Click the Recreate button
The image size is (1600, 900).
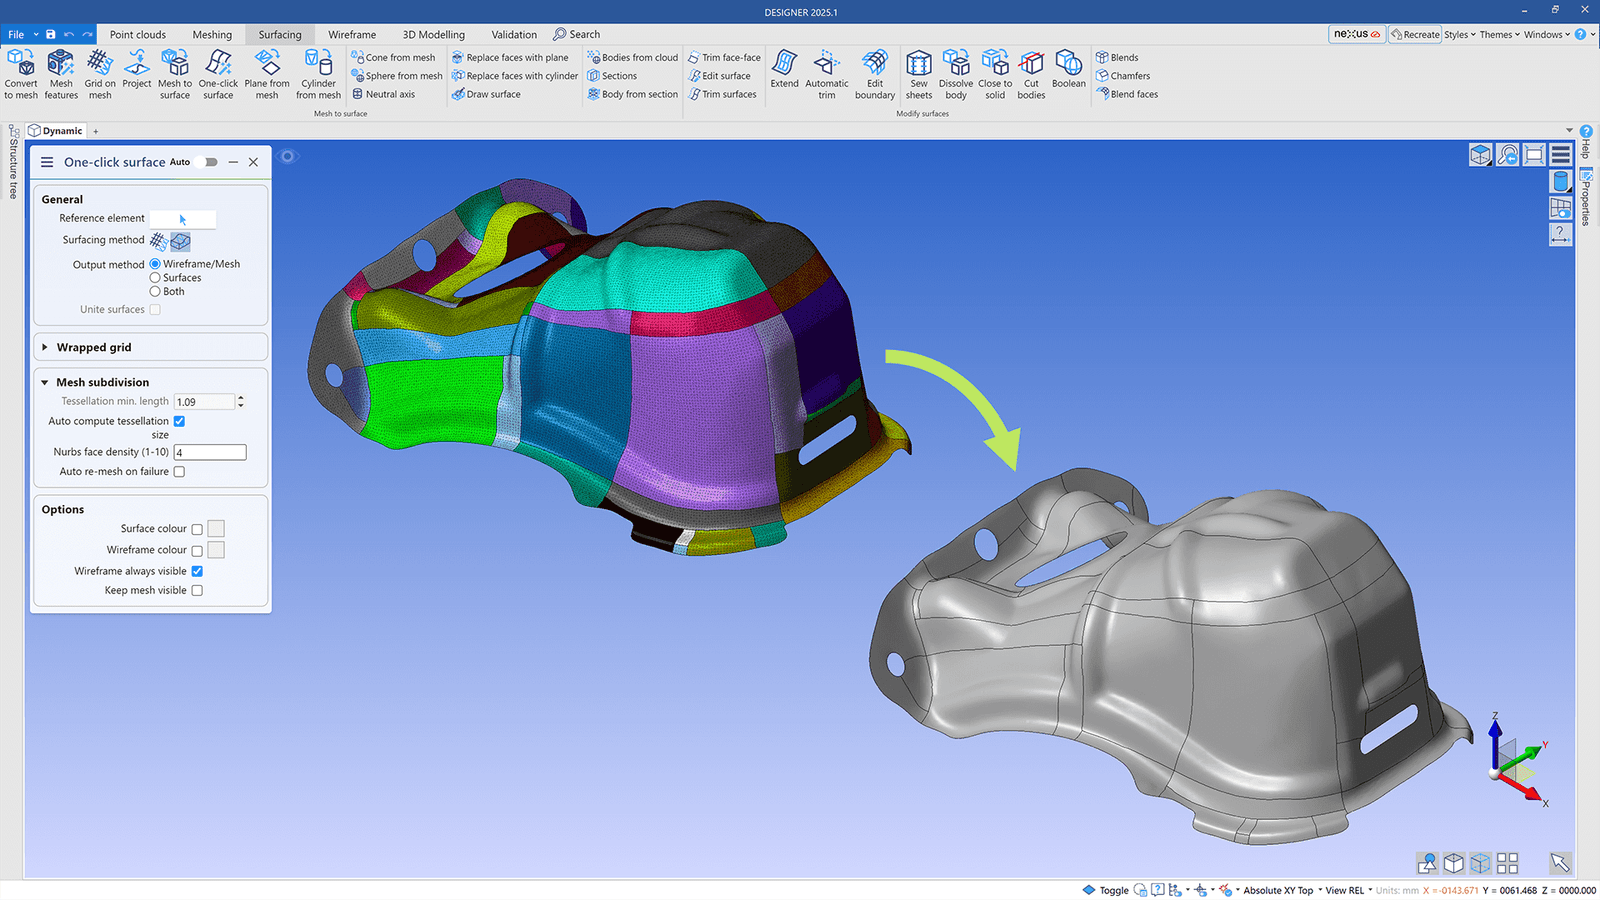pyautogui.click(x=1414, y=34)
